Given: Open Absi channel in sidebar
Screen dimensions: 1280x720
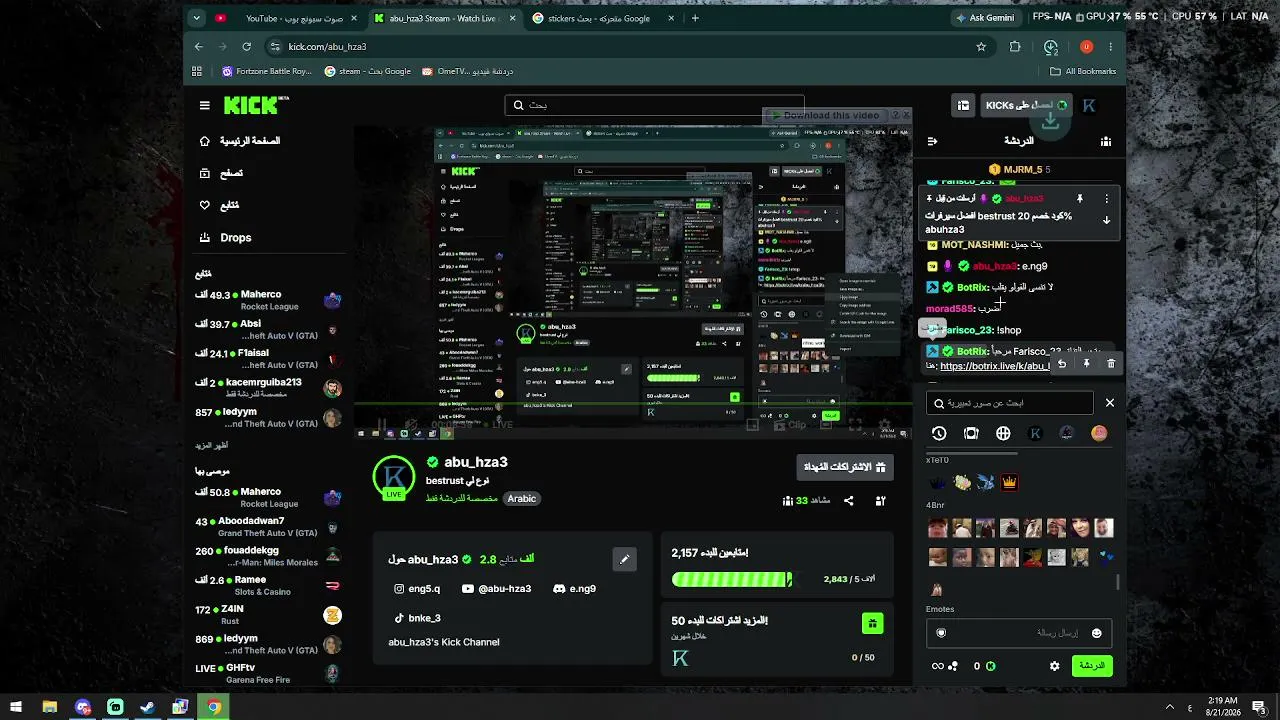Looking at the screenshot, I should click(x=269, y=330).
